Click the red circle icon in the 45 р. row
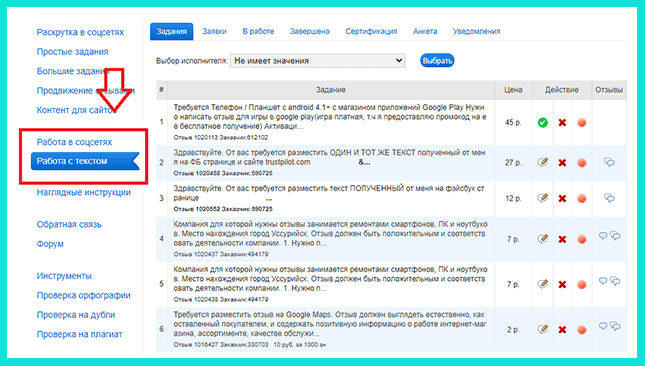The height and width of the screenshot is (366, 645). (x=582, y=123)
